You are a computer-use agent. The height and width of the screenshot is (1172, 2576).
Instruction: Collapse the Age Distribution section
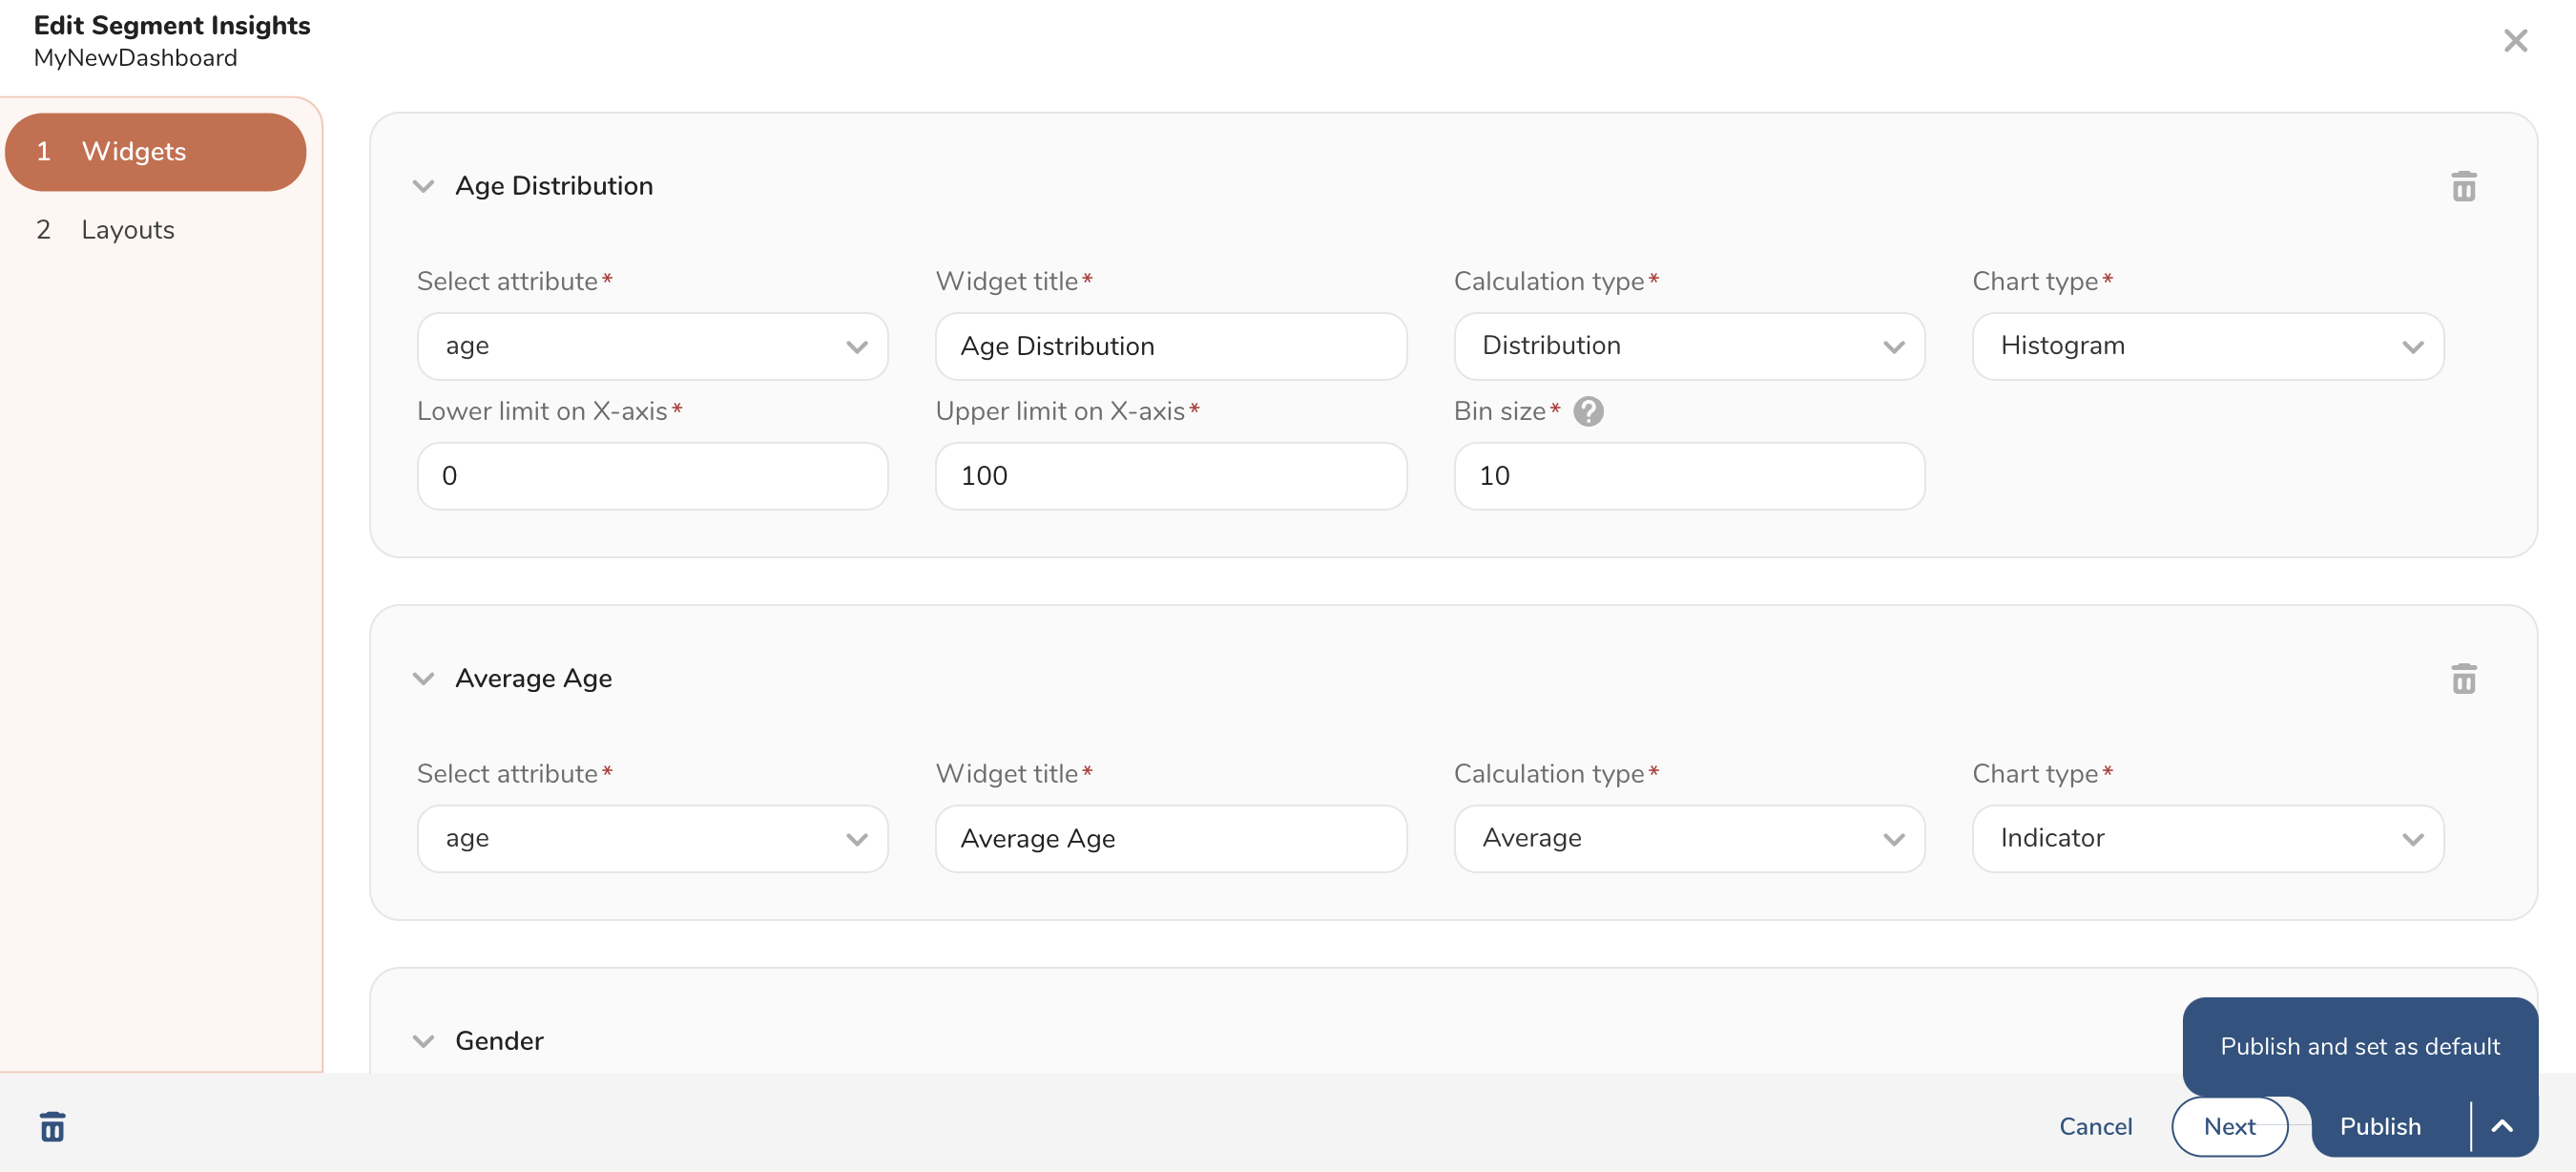[x=424, y=186]
